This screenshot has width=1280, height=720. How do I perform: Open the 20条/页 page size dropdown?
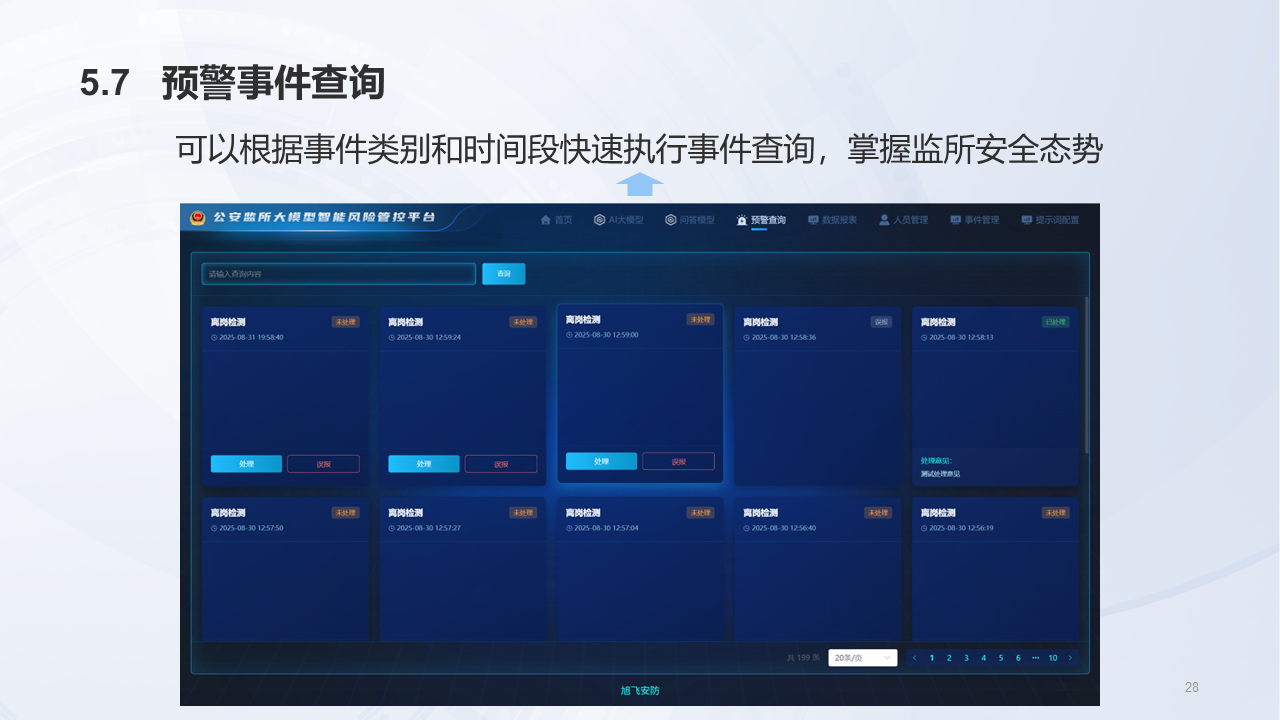[862, 658]
